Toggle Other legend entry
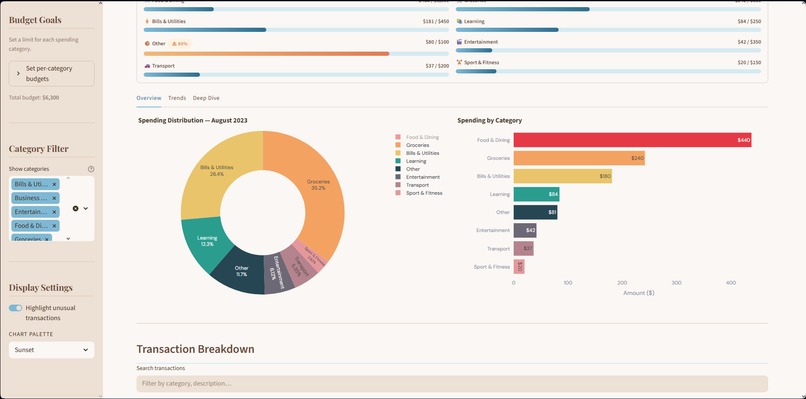The height and width of the screenshot is (399, 806). (x=408, y=169)
